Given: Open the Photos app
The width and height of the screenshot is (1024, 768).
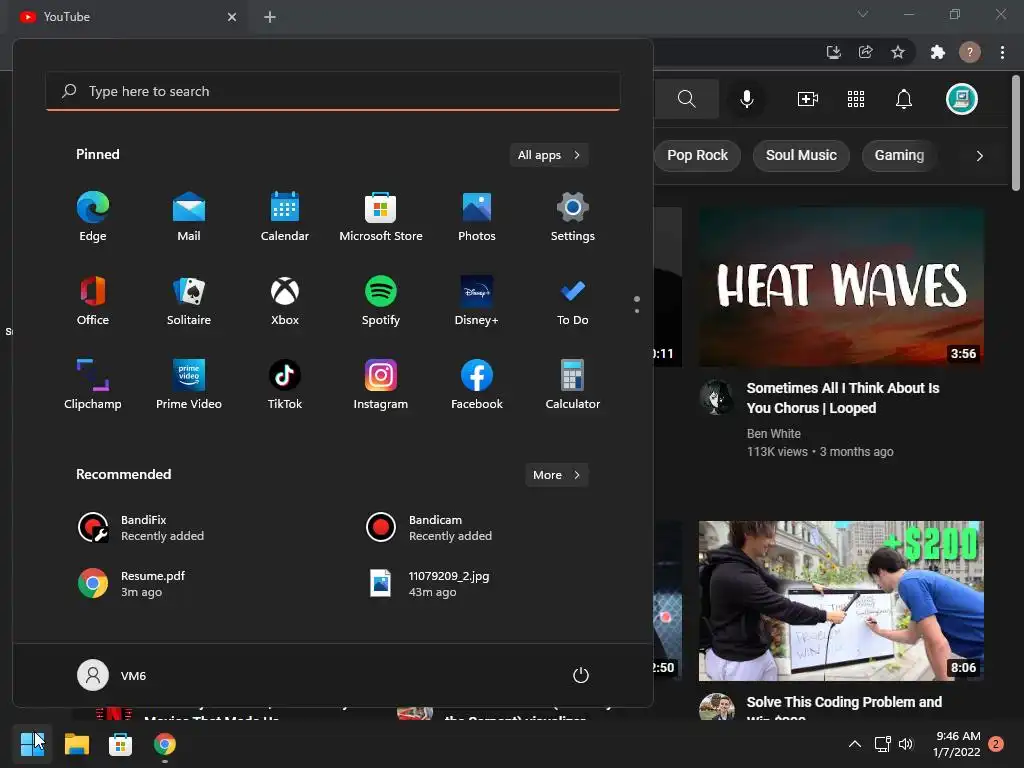Looking at the screenshot, I should coord(477,217).
